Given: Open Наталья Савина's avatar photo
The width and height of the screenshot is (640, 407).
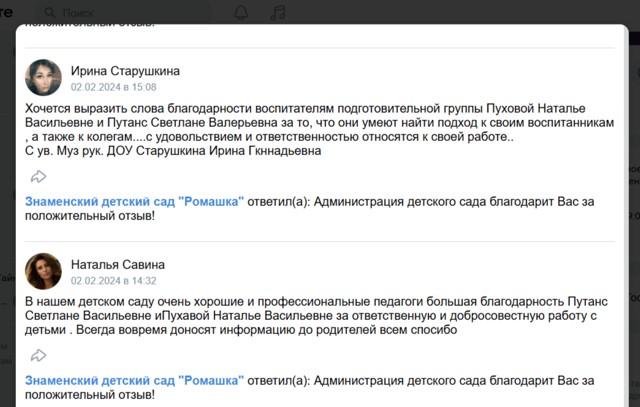Looking at the screenshot, I should [44, 271].
